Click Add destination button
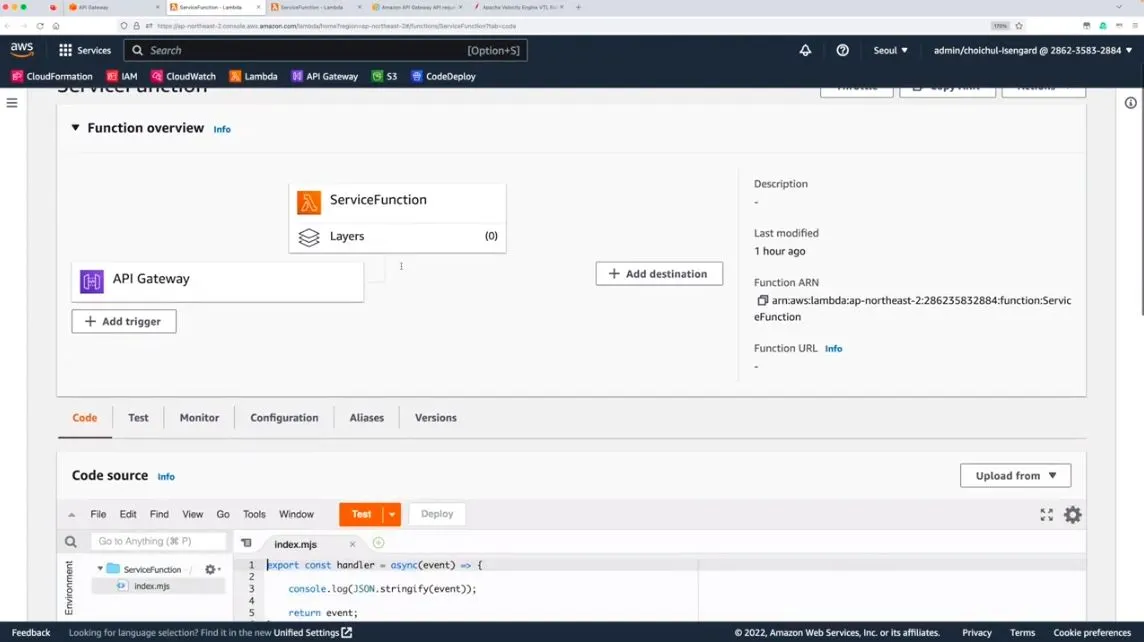1144x642 pixels. [659, 274]
